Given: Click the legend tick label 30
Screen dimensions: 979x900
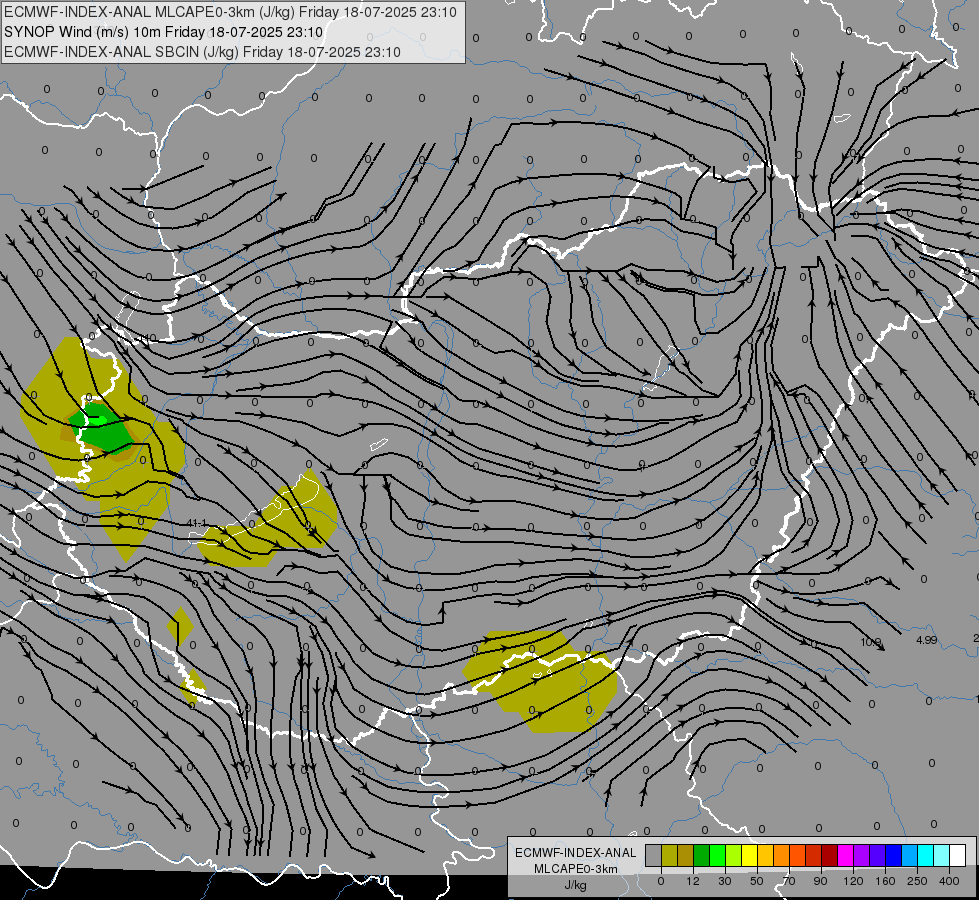Looking at the screenshot, I should tap(725, 881).
